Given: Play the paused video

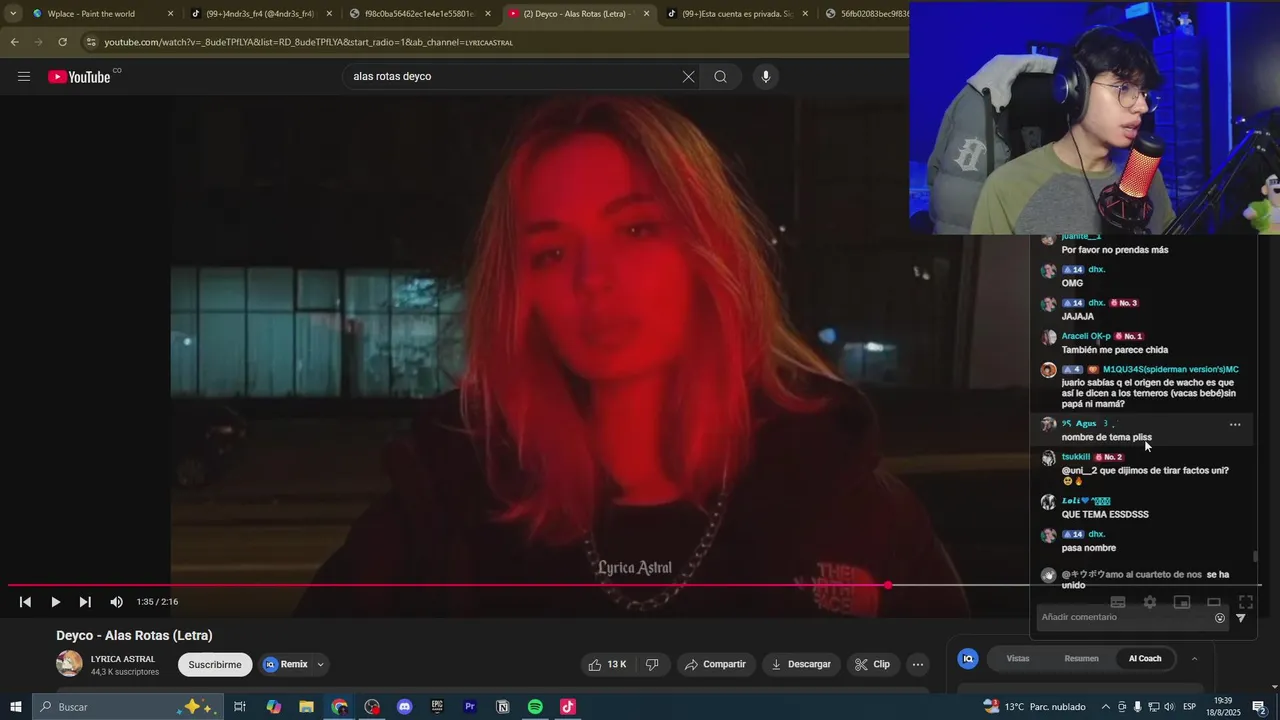Looking at the screenshot, I should 55,602.
